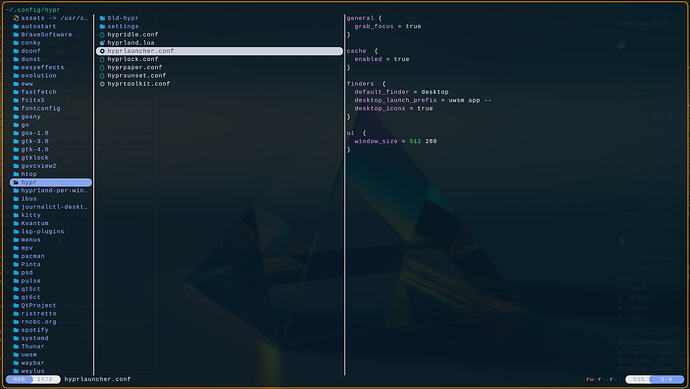Click the folder icon next to fastfetch
The width and height of the screenshot is (690, 389).
[x=16, y=92]
